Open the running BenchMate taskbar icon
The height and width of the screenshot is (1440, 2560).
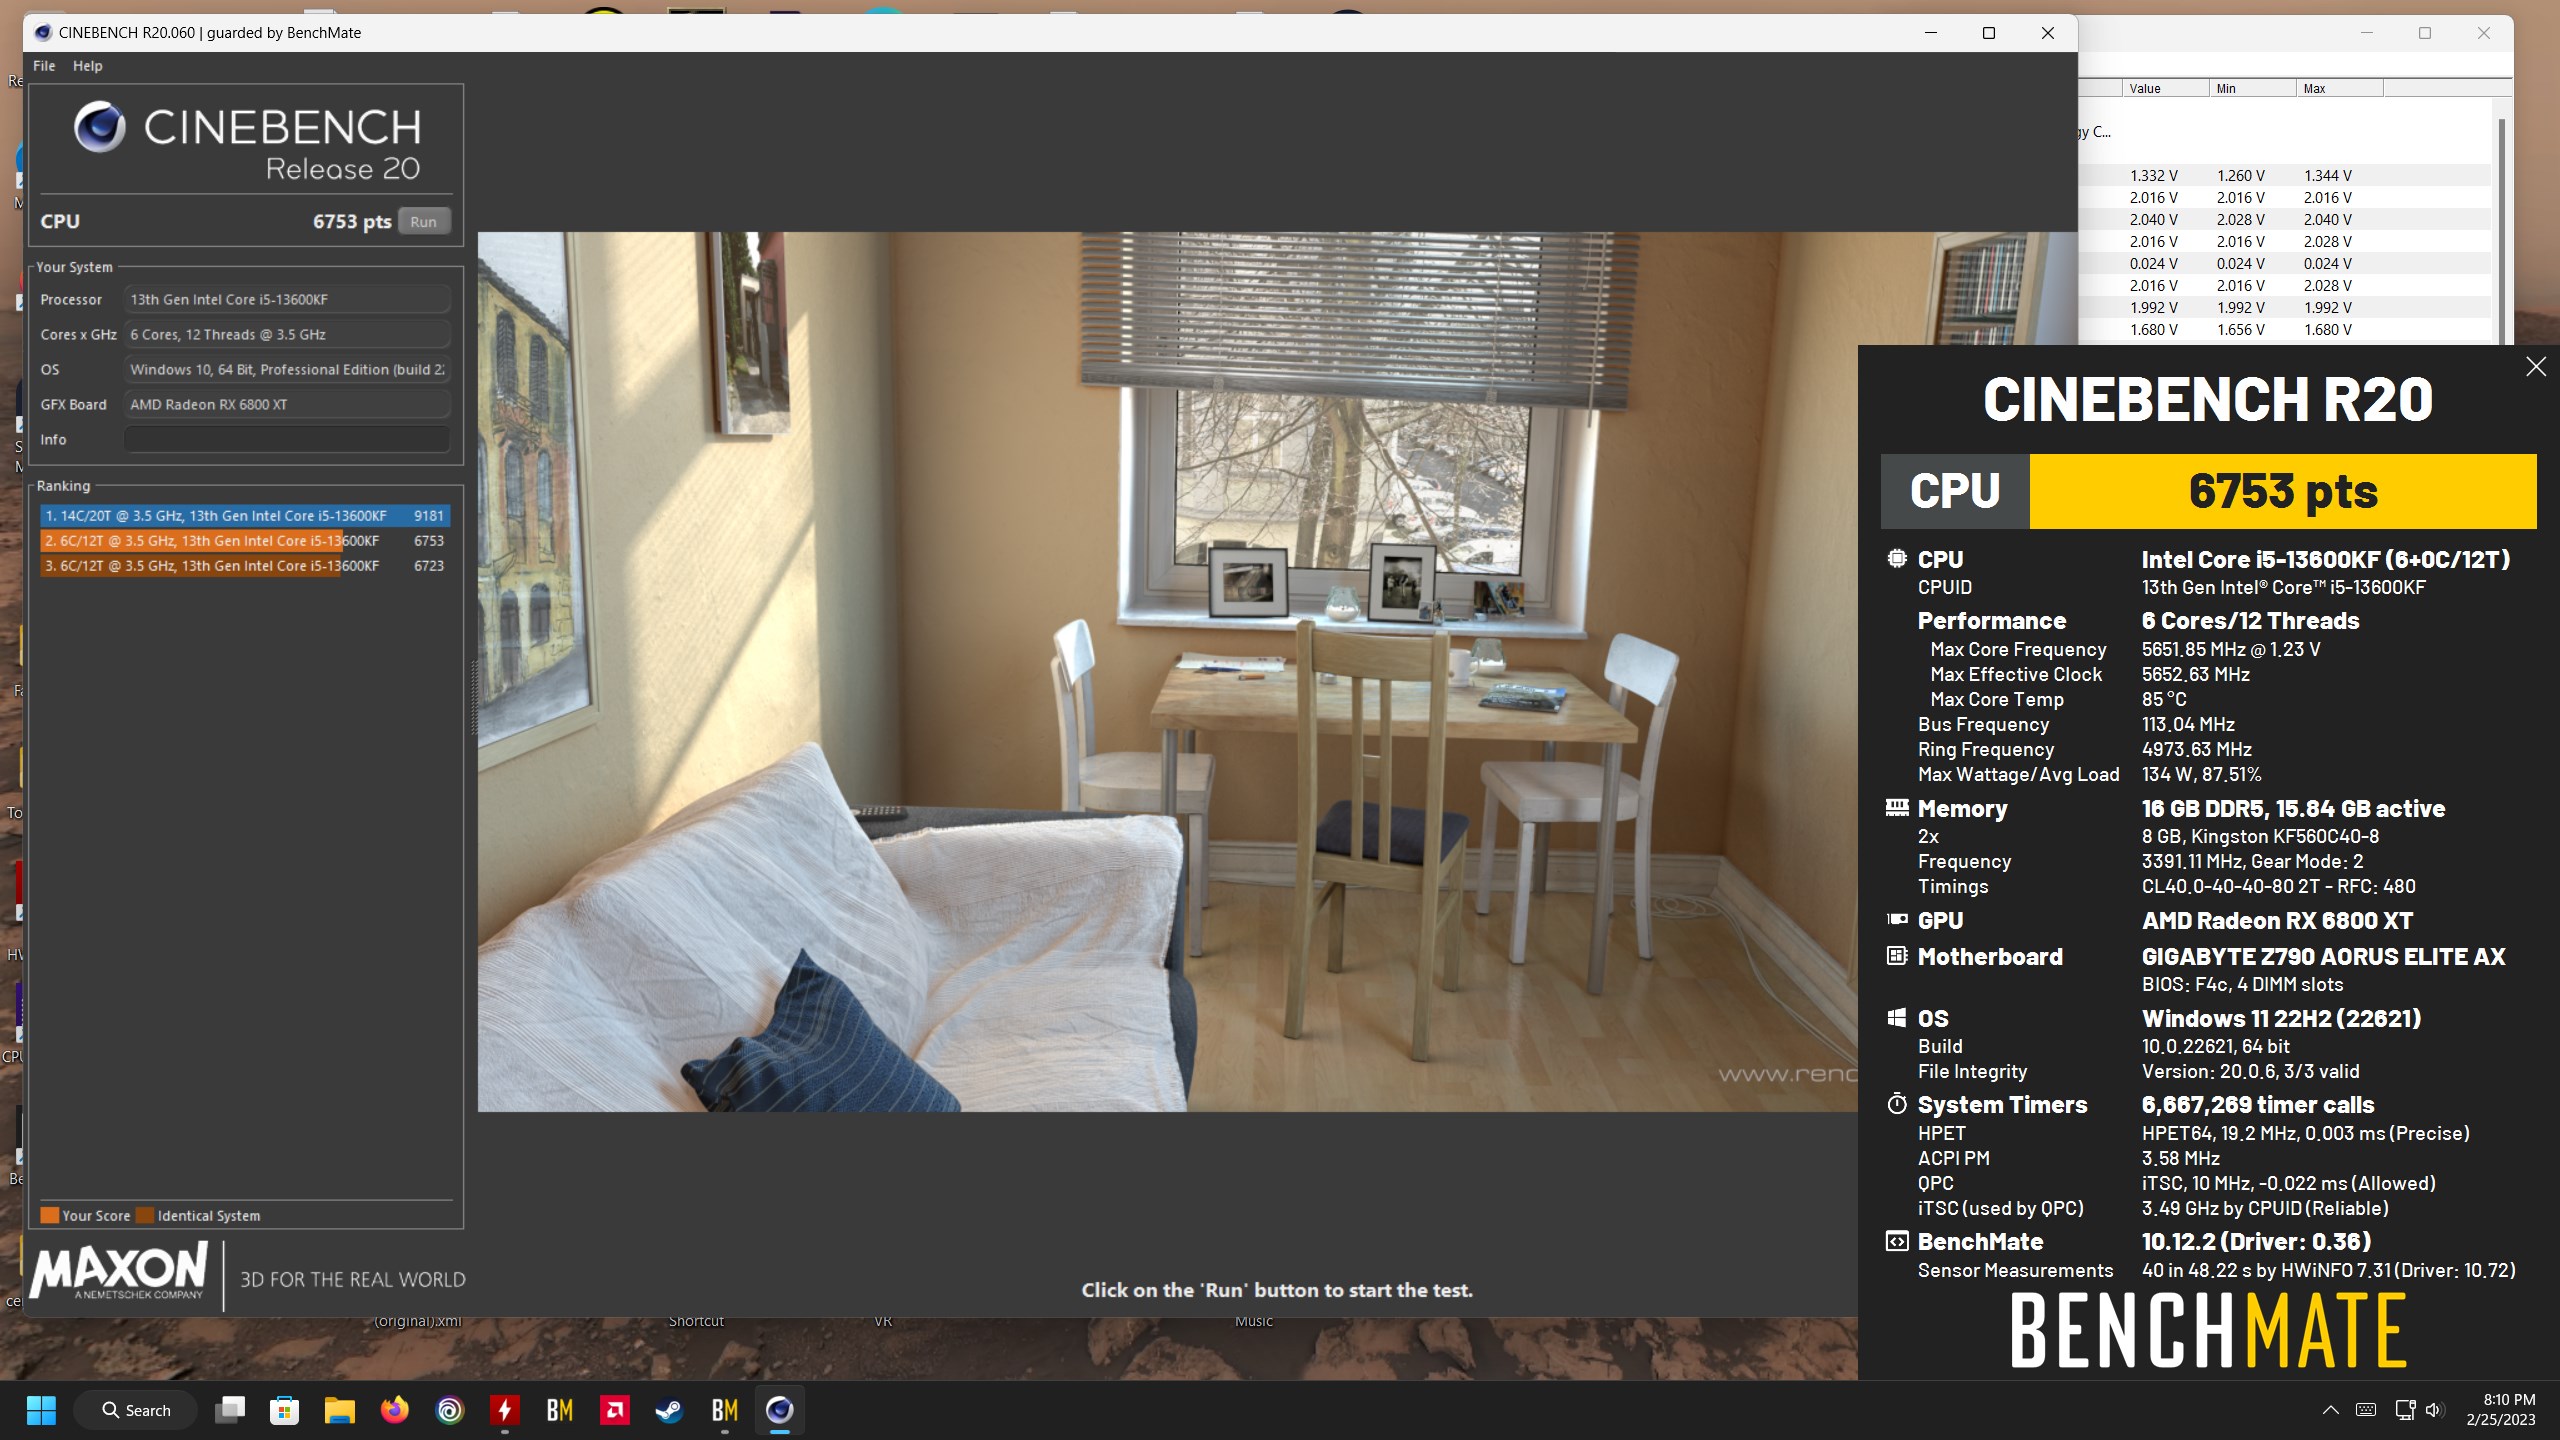click(725, 1410)
